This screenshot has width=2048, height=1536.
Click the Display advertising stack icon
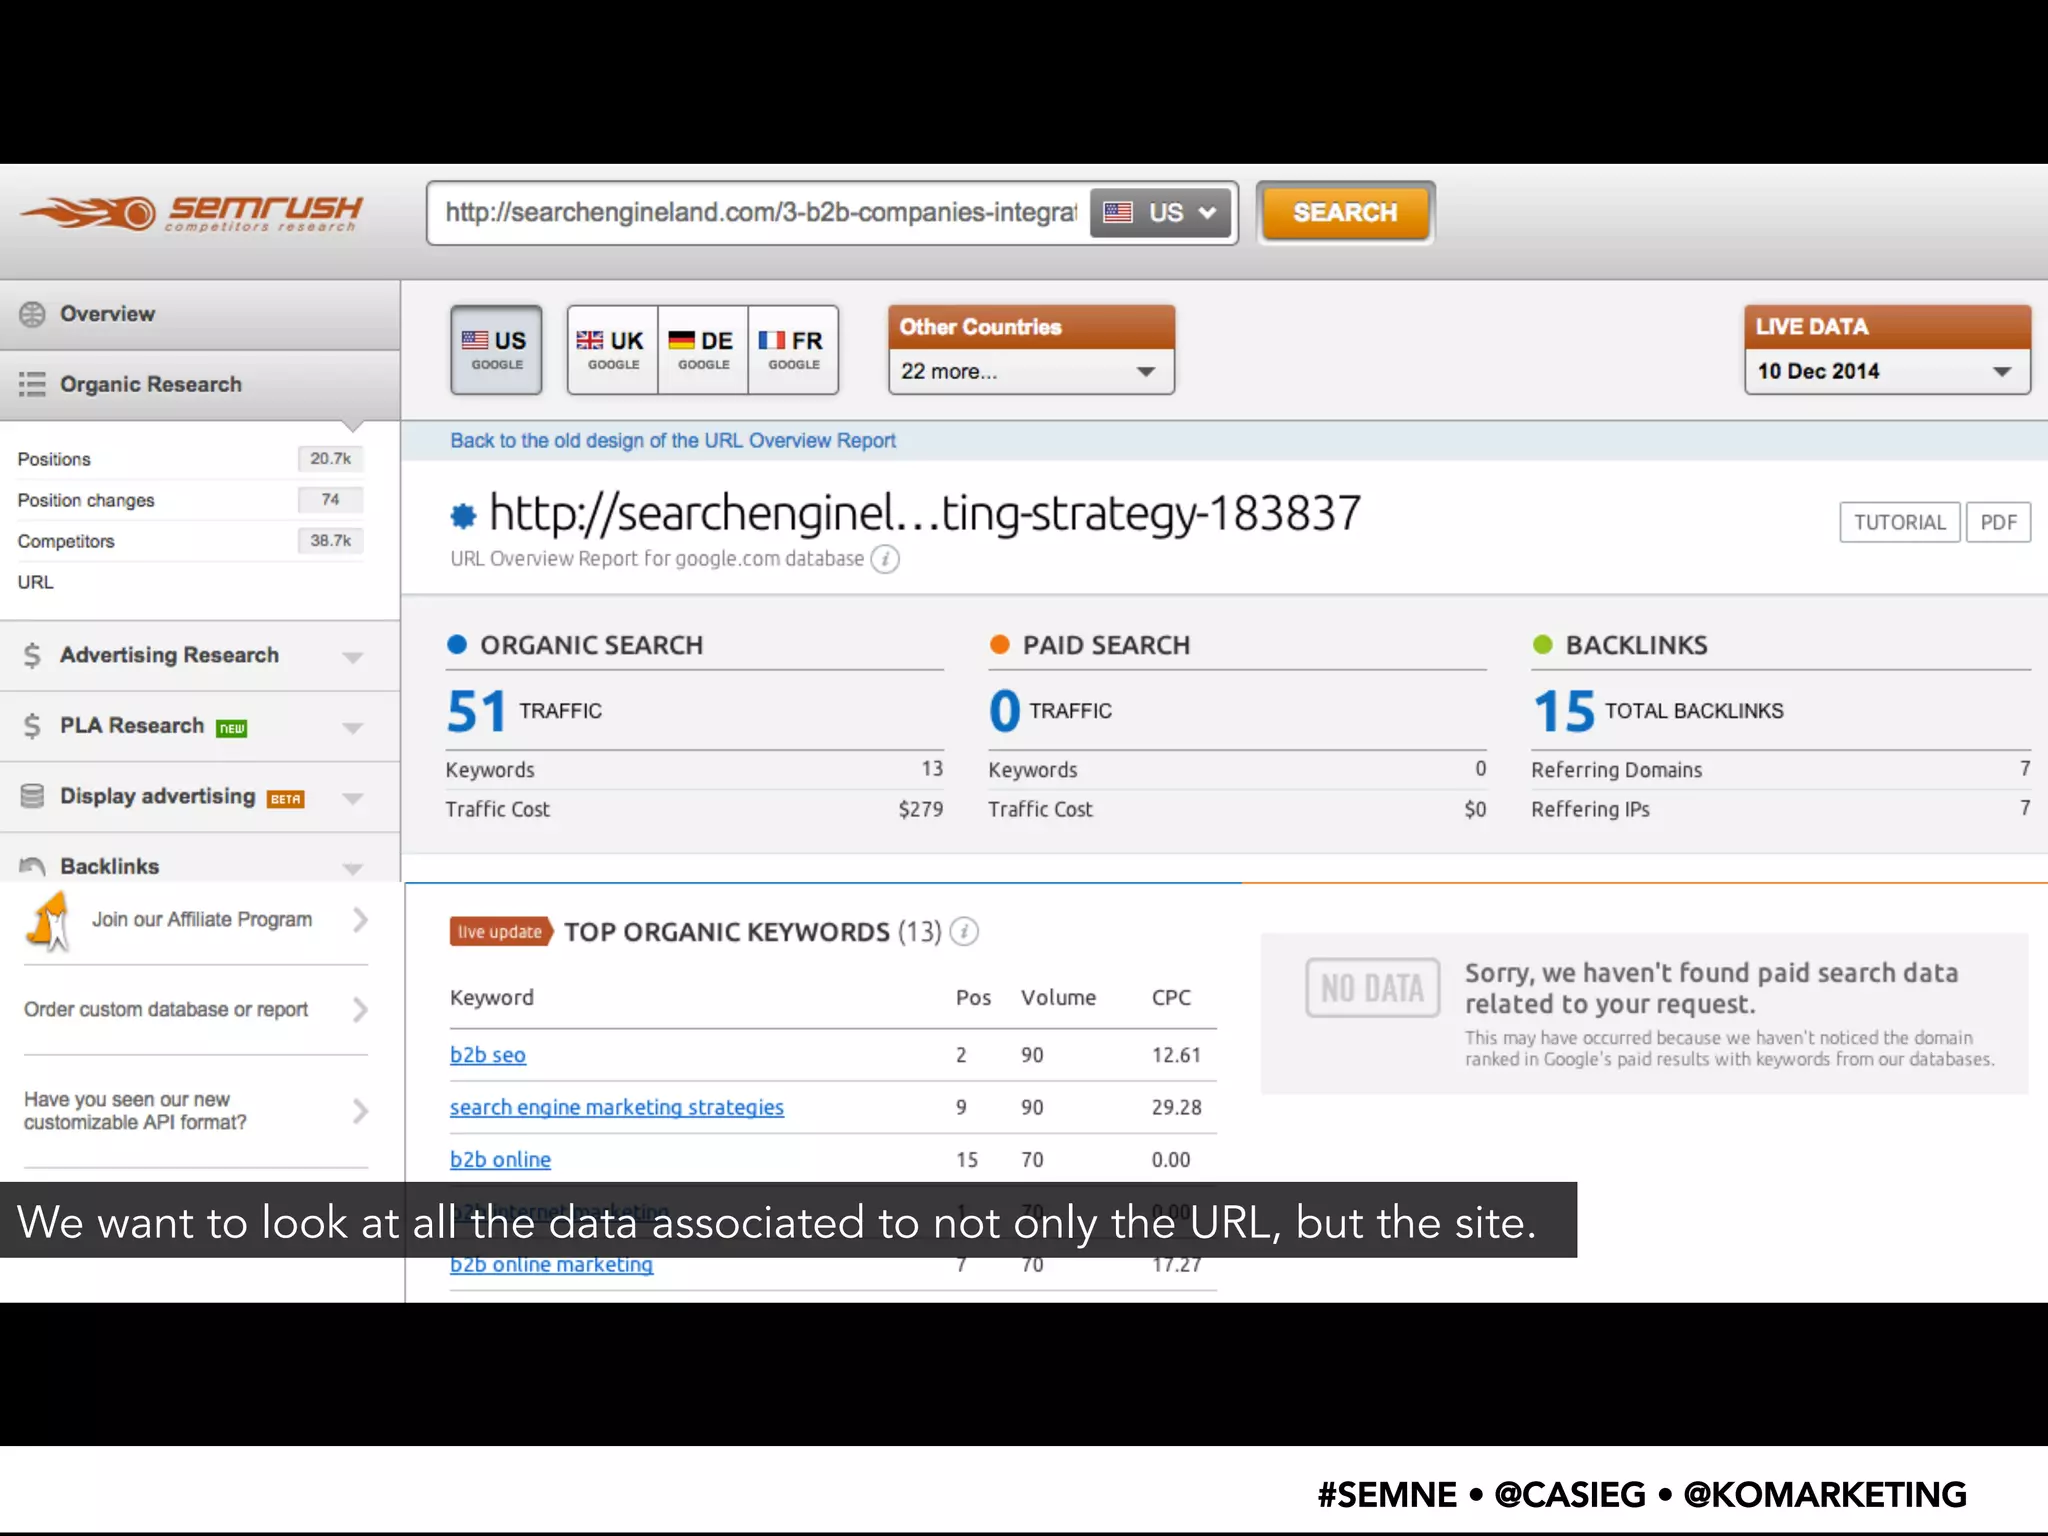pyautogui.click(x=32, y=796)
